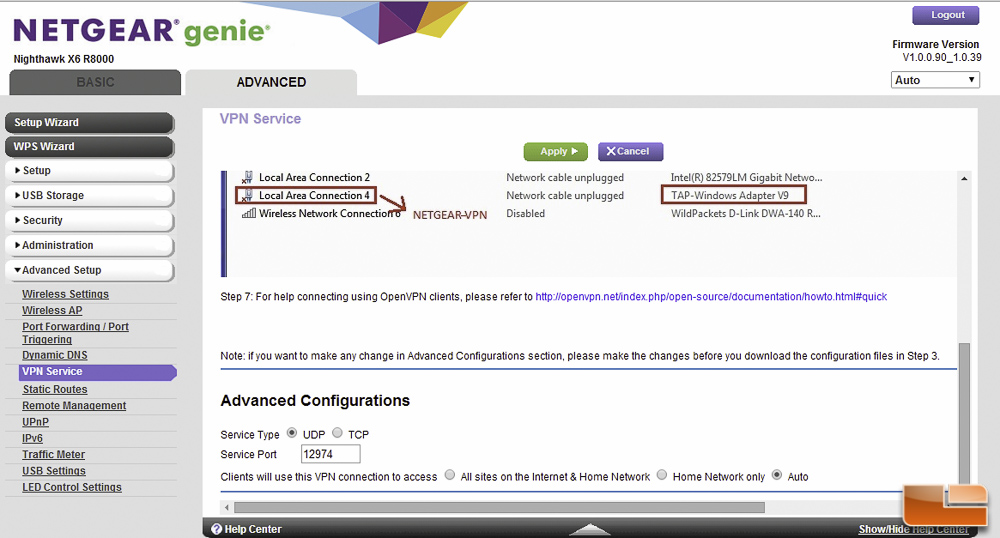The height and width of the screenshot is (538, 1000).
Task: Click the Service Port input field
Action: point(330,454)
